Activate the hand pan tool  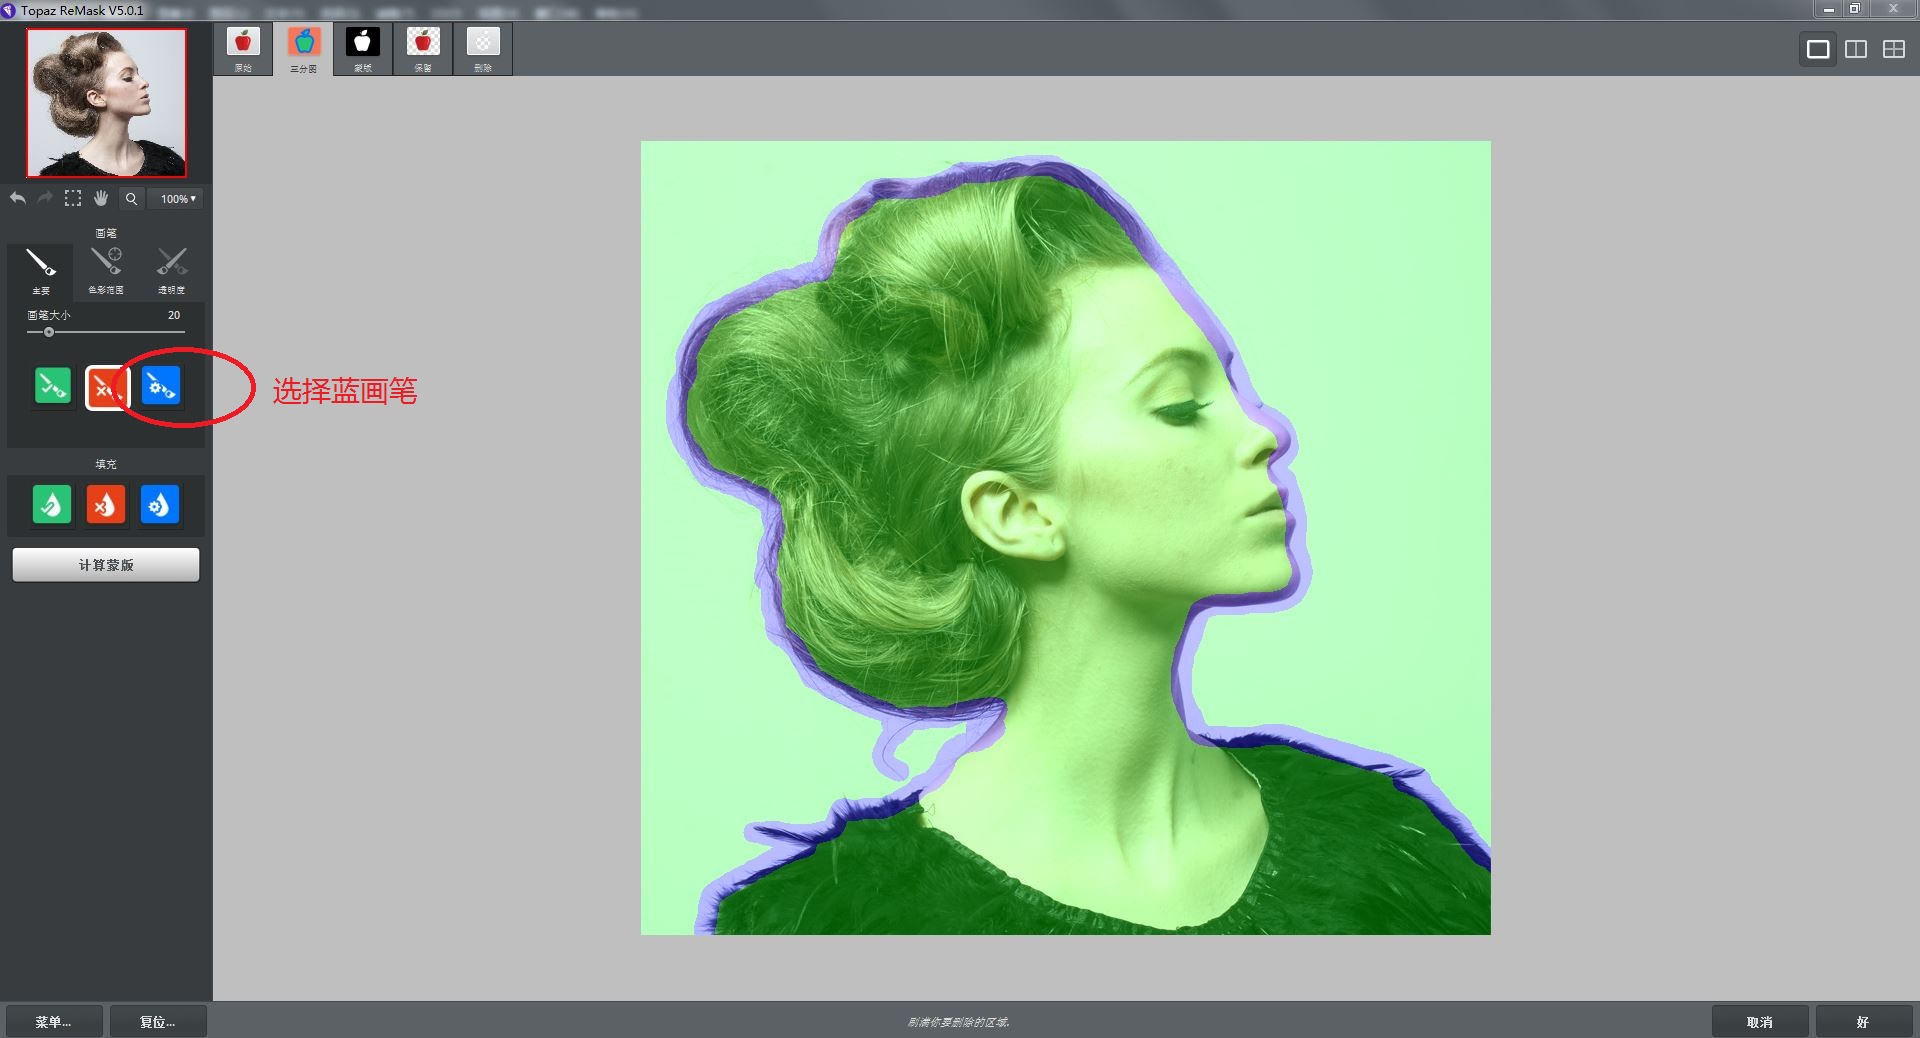(x=101, y=198)
